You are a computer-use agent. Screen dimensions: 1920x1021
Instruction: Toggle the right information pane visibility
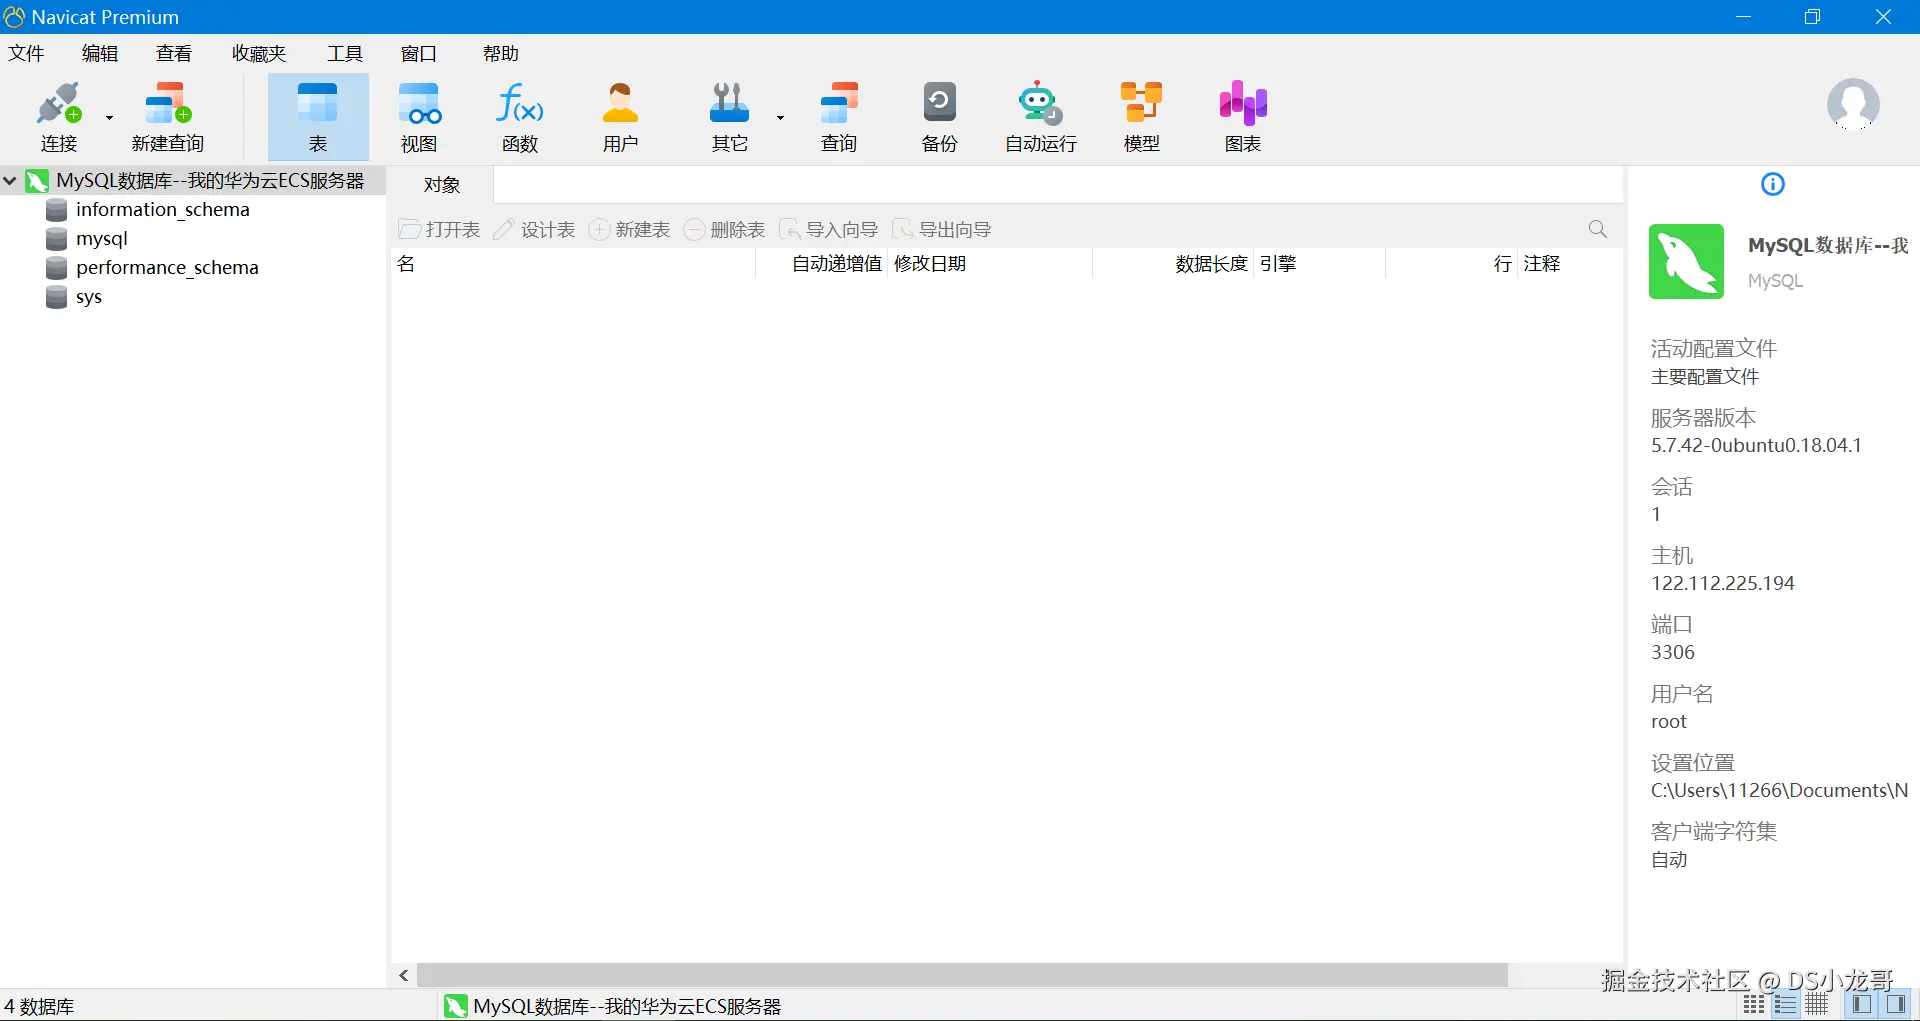click(x=1894, y=1005)
